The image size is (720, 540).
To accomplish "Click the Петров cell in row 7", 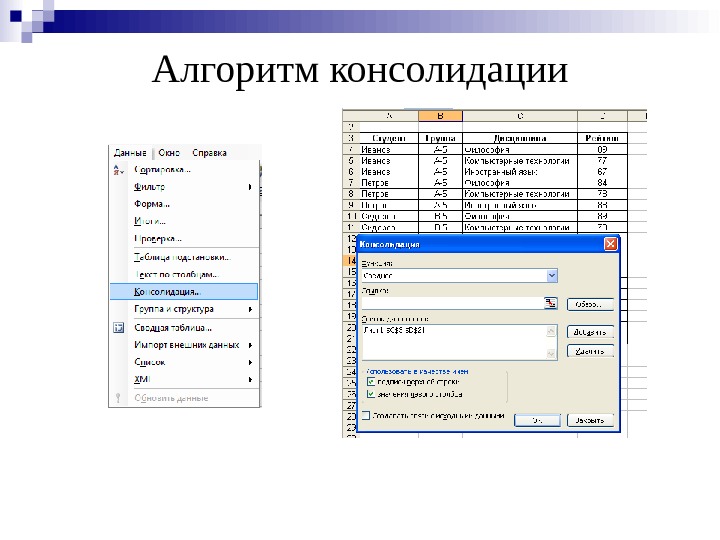I will click(x=389, y=183).
